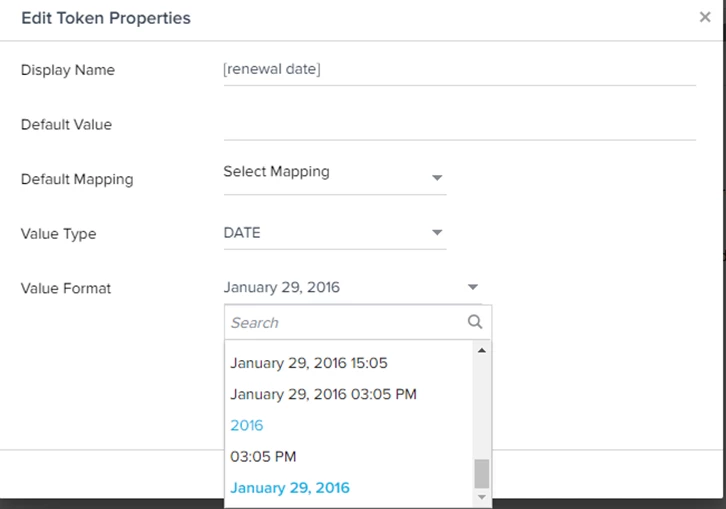Click the scrollbar track above the thumb
The width and height of the screenshot is (726, 509).
(482, 408)
